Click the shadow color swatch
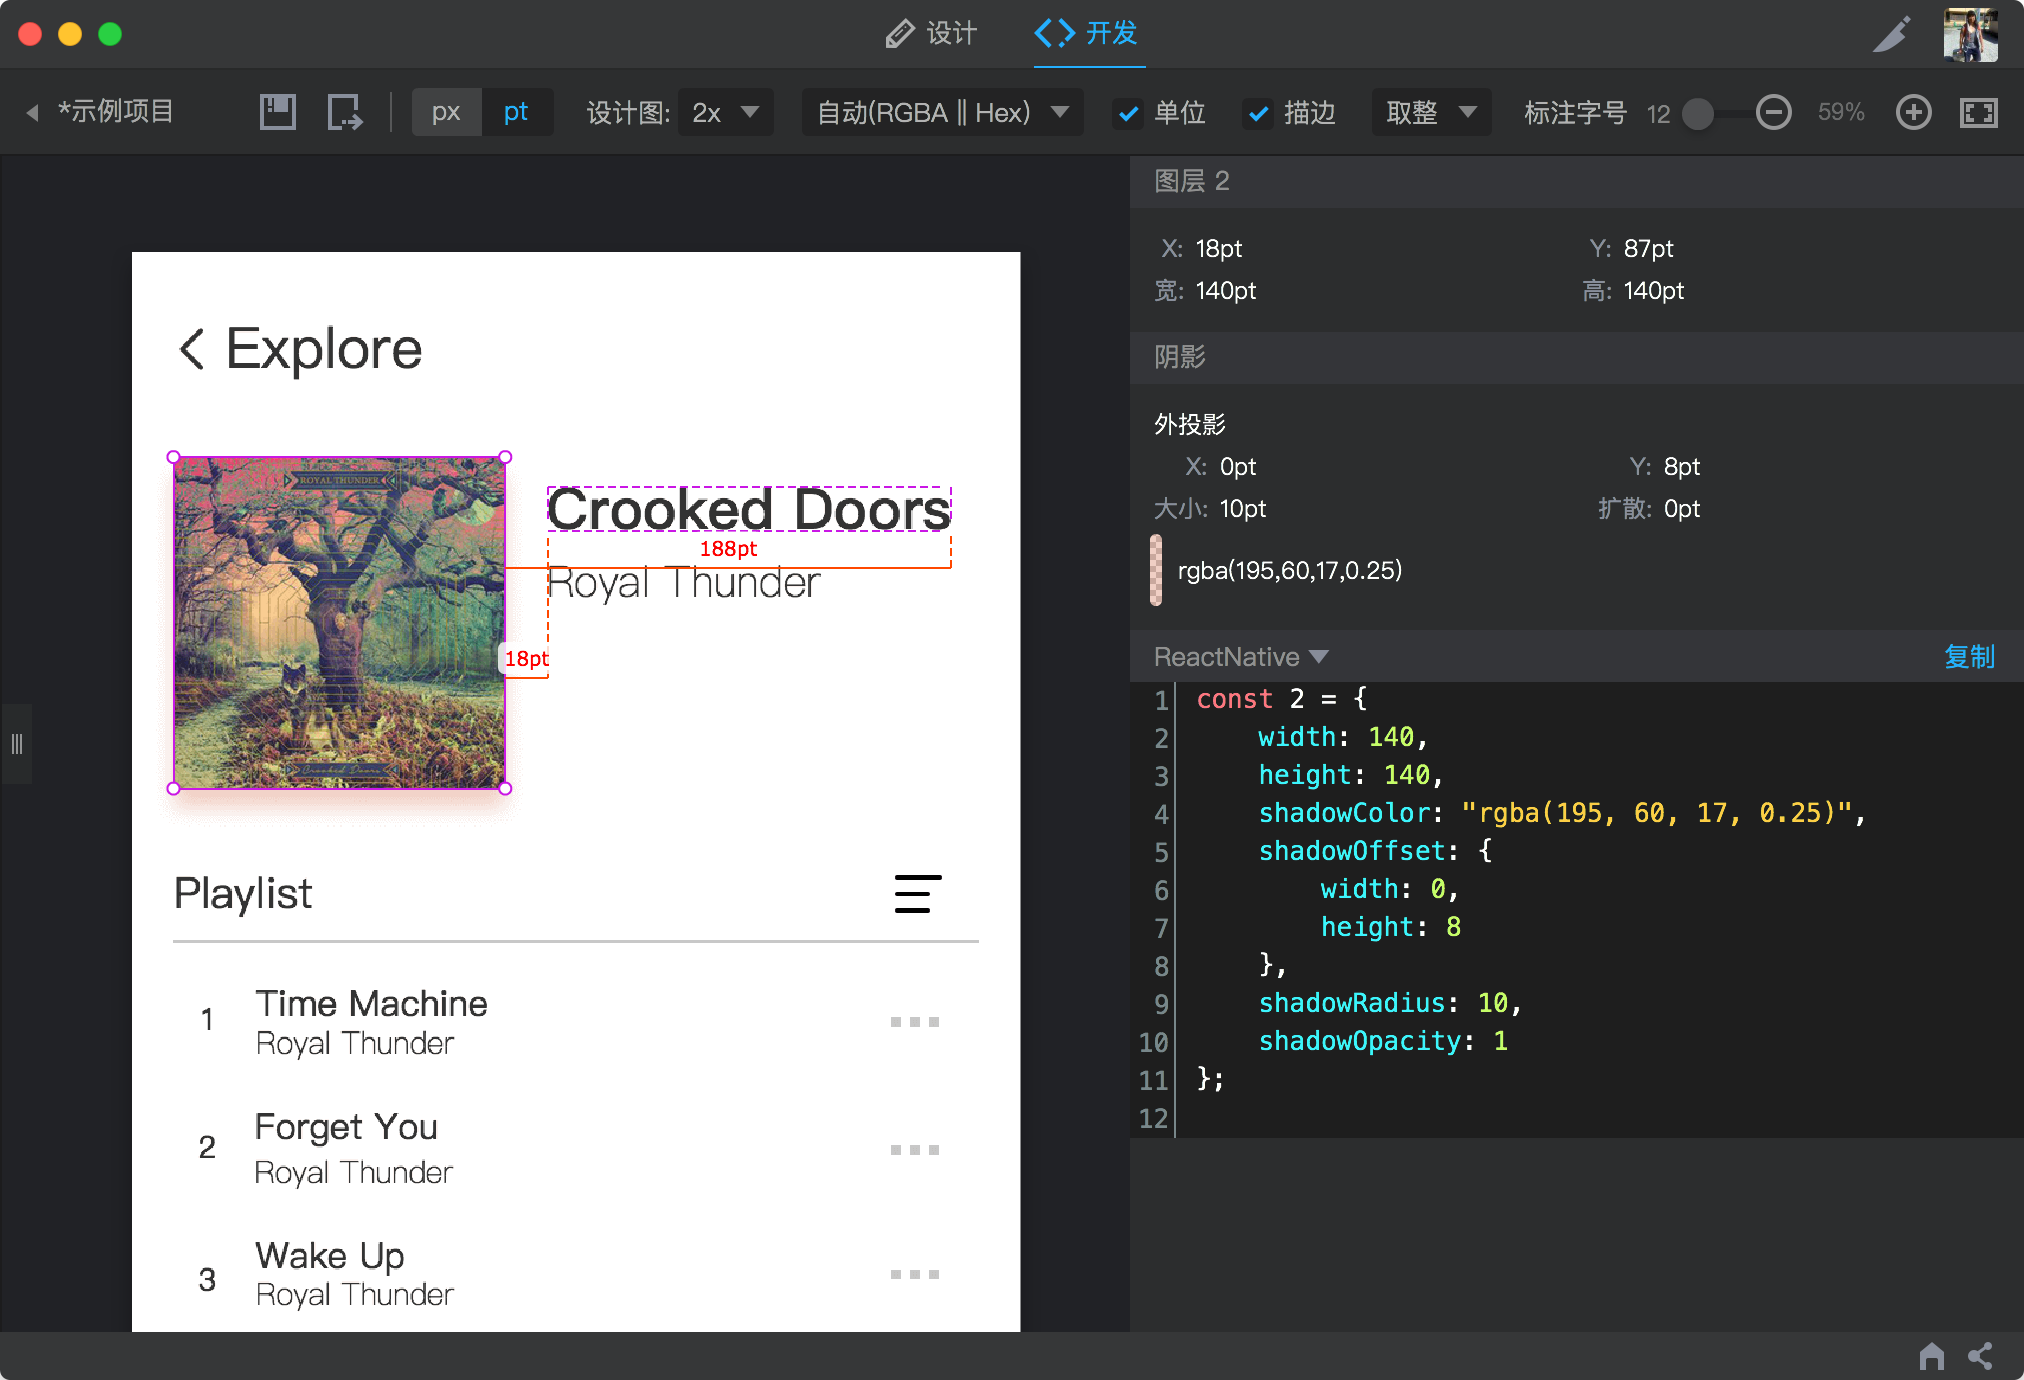 (x=1156, y=570)
